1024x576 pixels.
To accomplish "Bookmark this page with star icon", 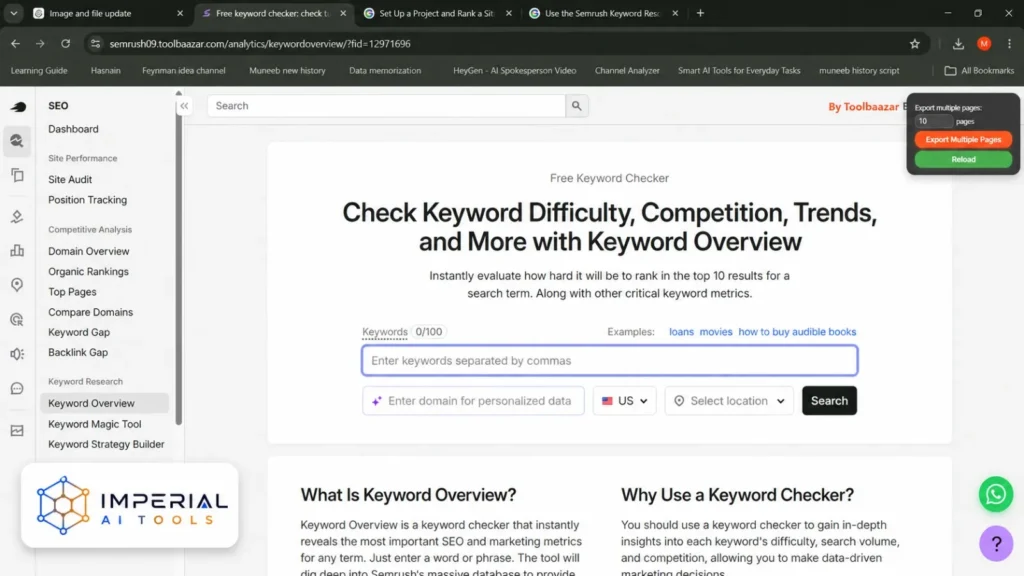I will pyautogui.click(x=914, y=44).
